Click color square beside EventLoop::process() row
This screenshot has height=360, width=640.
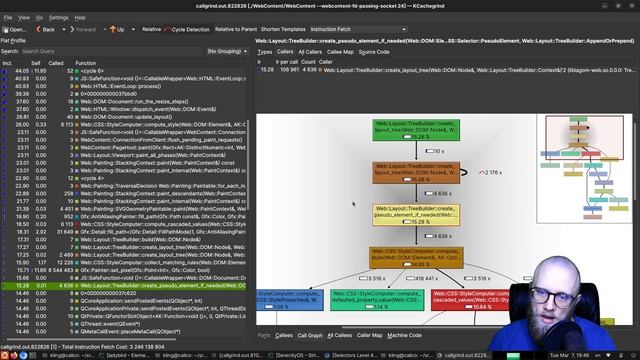pos(77,86)
